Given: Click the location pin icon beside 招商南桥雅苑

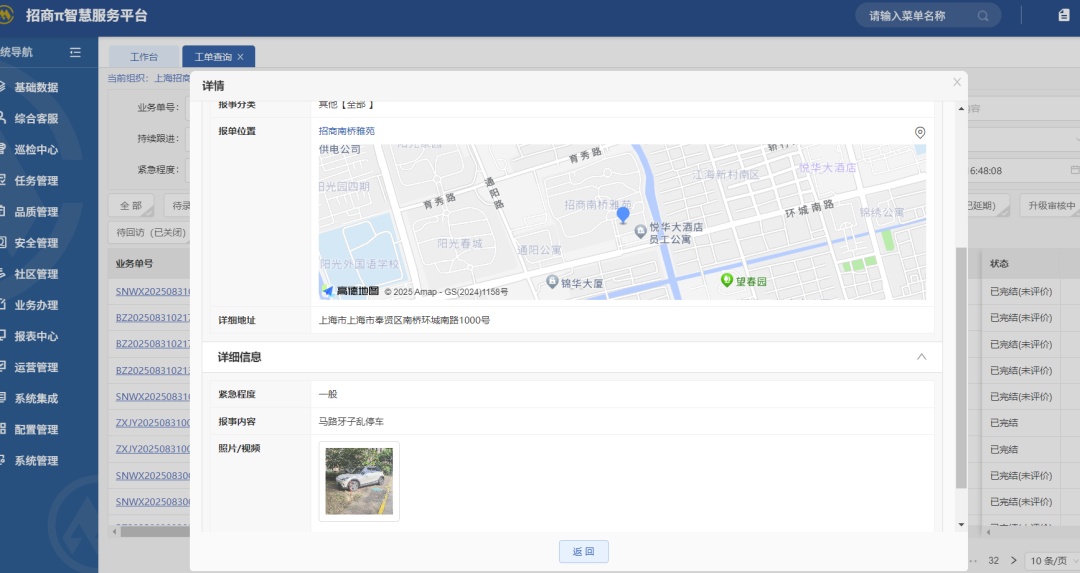Looking at the screenshot, I should pos(920,132).
